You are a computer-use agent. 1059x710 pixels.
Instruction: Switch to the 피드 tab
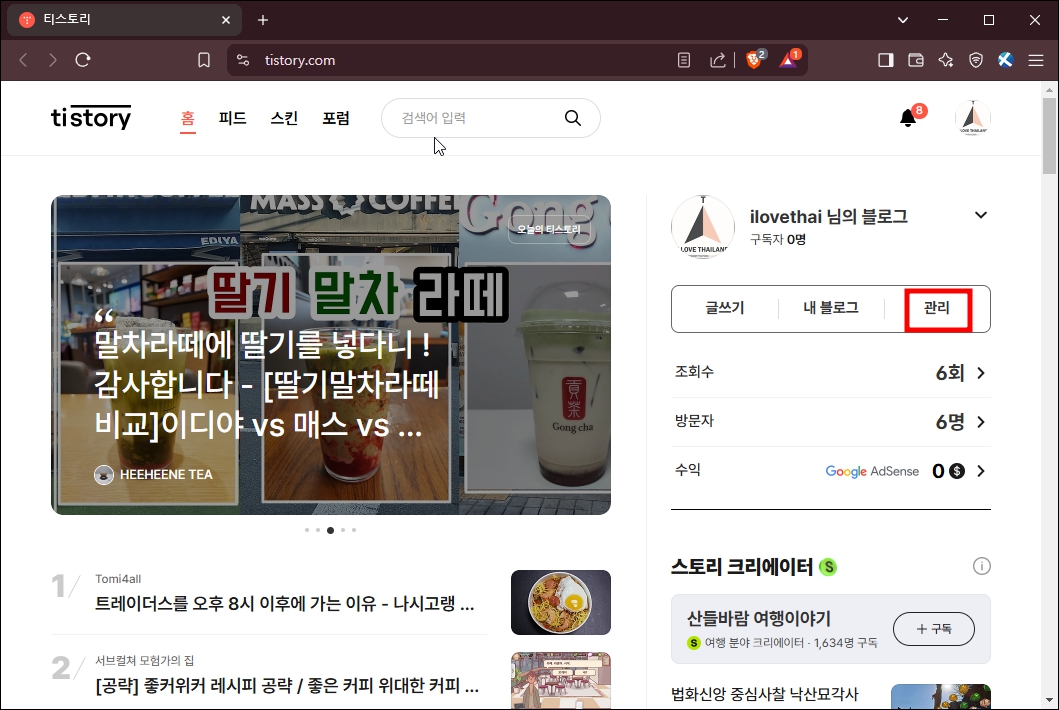(232, 117)
